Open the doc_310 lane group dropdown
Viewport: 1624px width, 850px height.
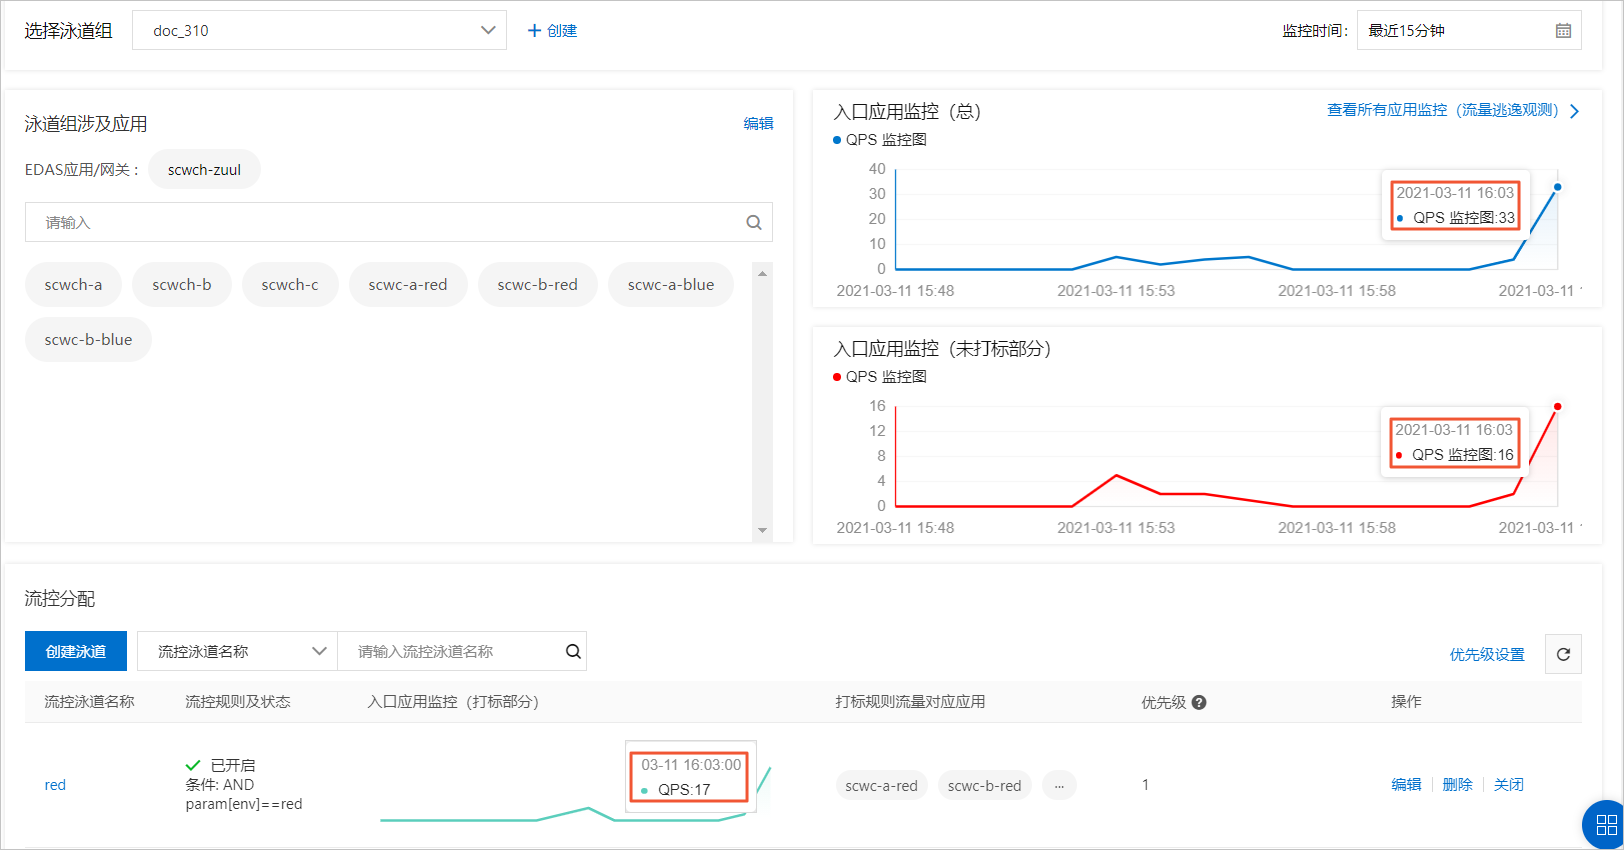pos(319,30)
